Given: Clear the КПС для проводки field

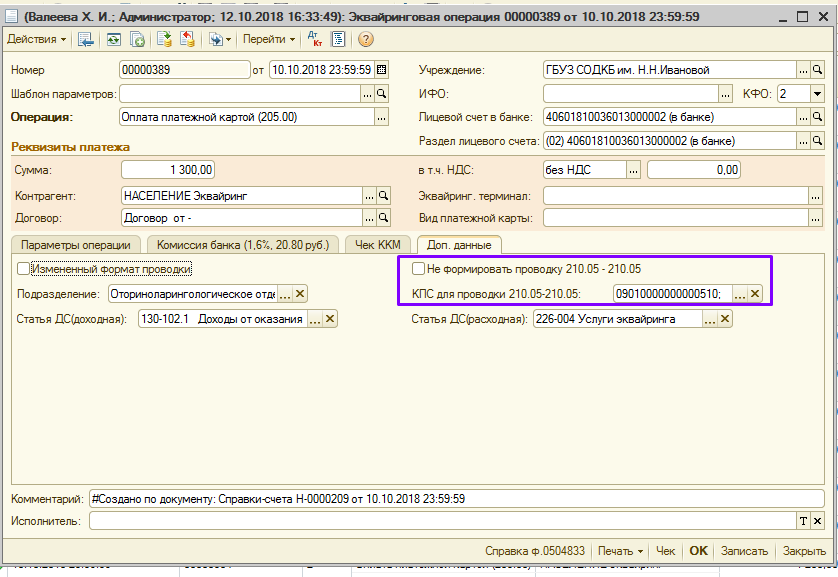Looking at the screenshot, I should point(755,294).
